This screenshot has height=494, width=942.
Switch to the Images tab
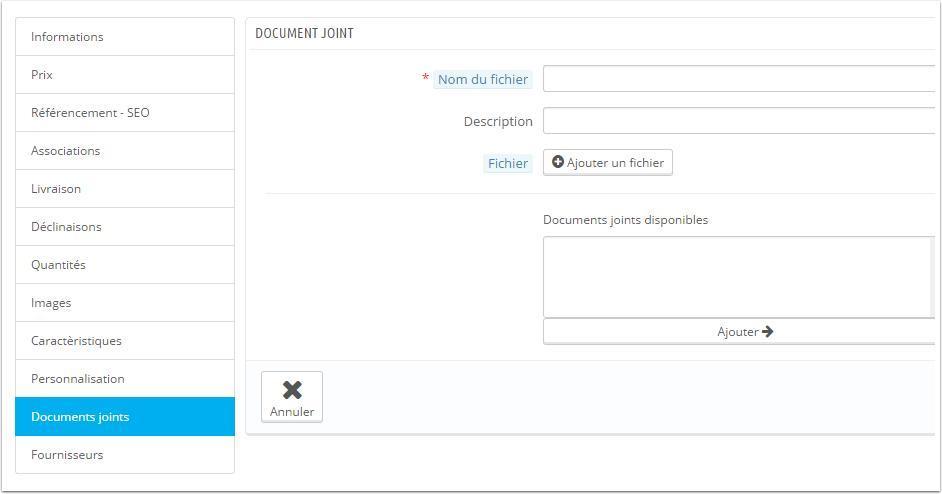click(x=125, y=302)
